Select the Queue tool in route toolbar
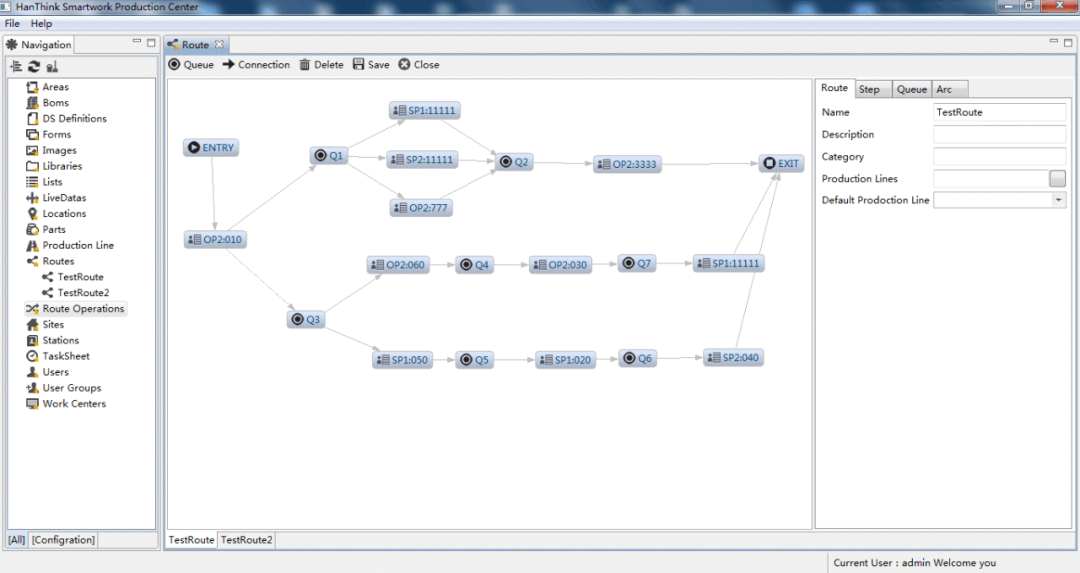The height and width of the screenshot is (573, 1080). coord(190,65)
